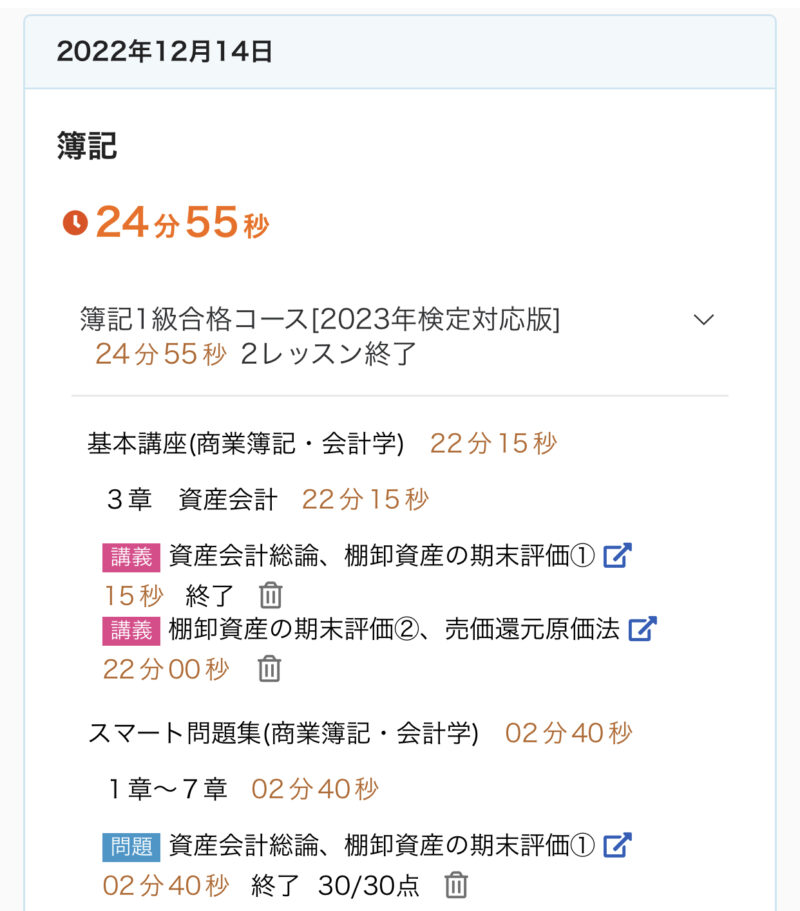Screen dimensions: 800x911
Task: Open external link for 資産会計総論 lecture
Action: point(618,556)
